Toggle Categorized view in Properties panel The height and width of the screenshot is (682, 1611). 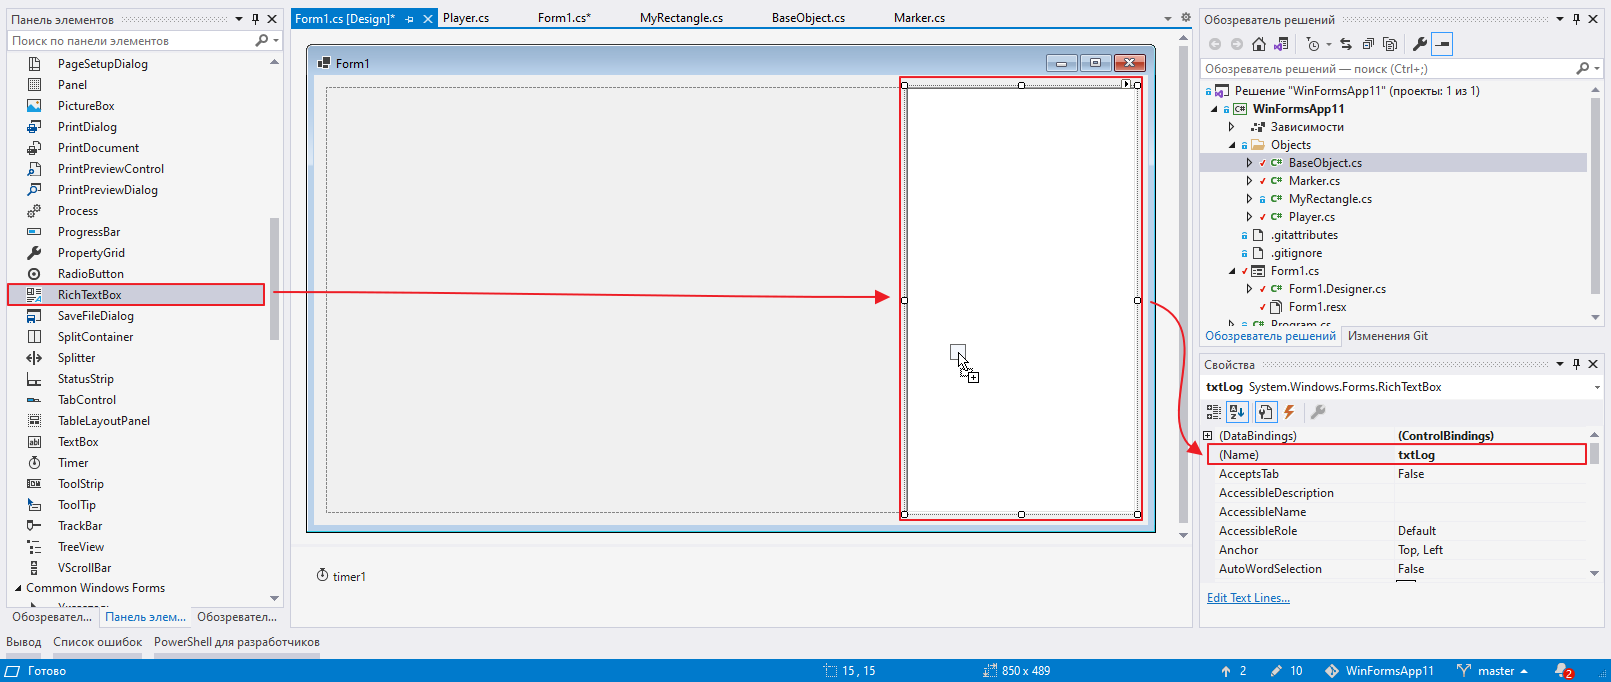[x=1213, y=412]
